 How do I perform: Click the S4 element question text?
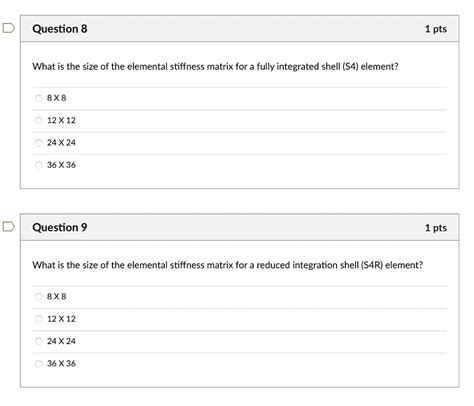pos(215,67)
